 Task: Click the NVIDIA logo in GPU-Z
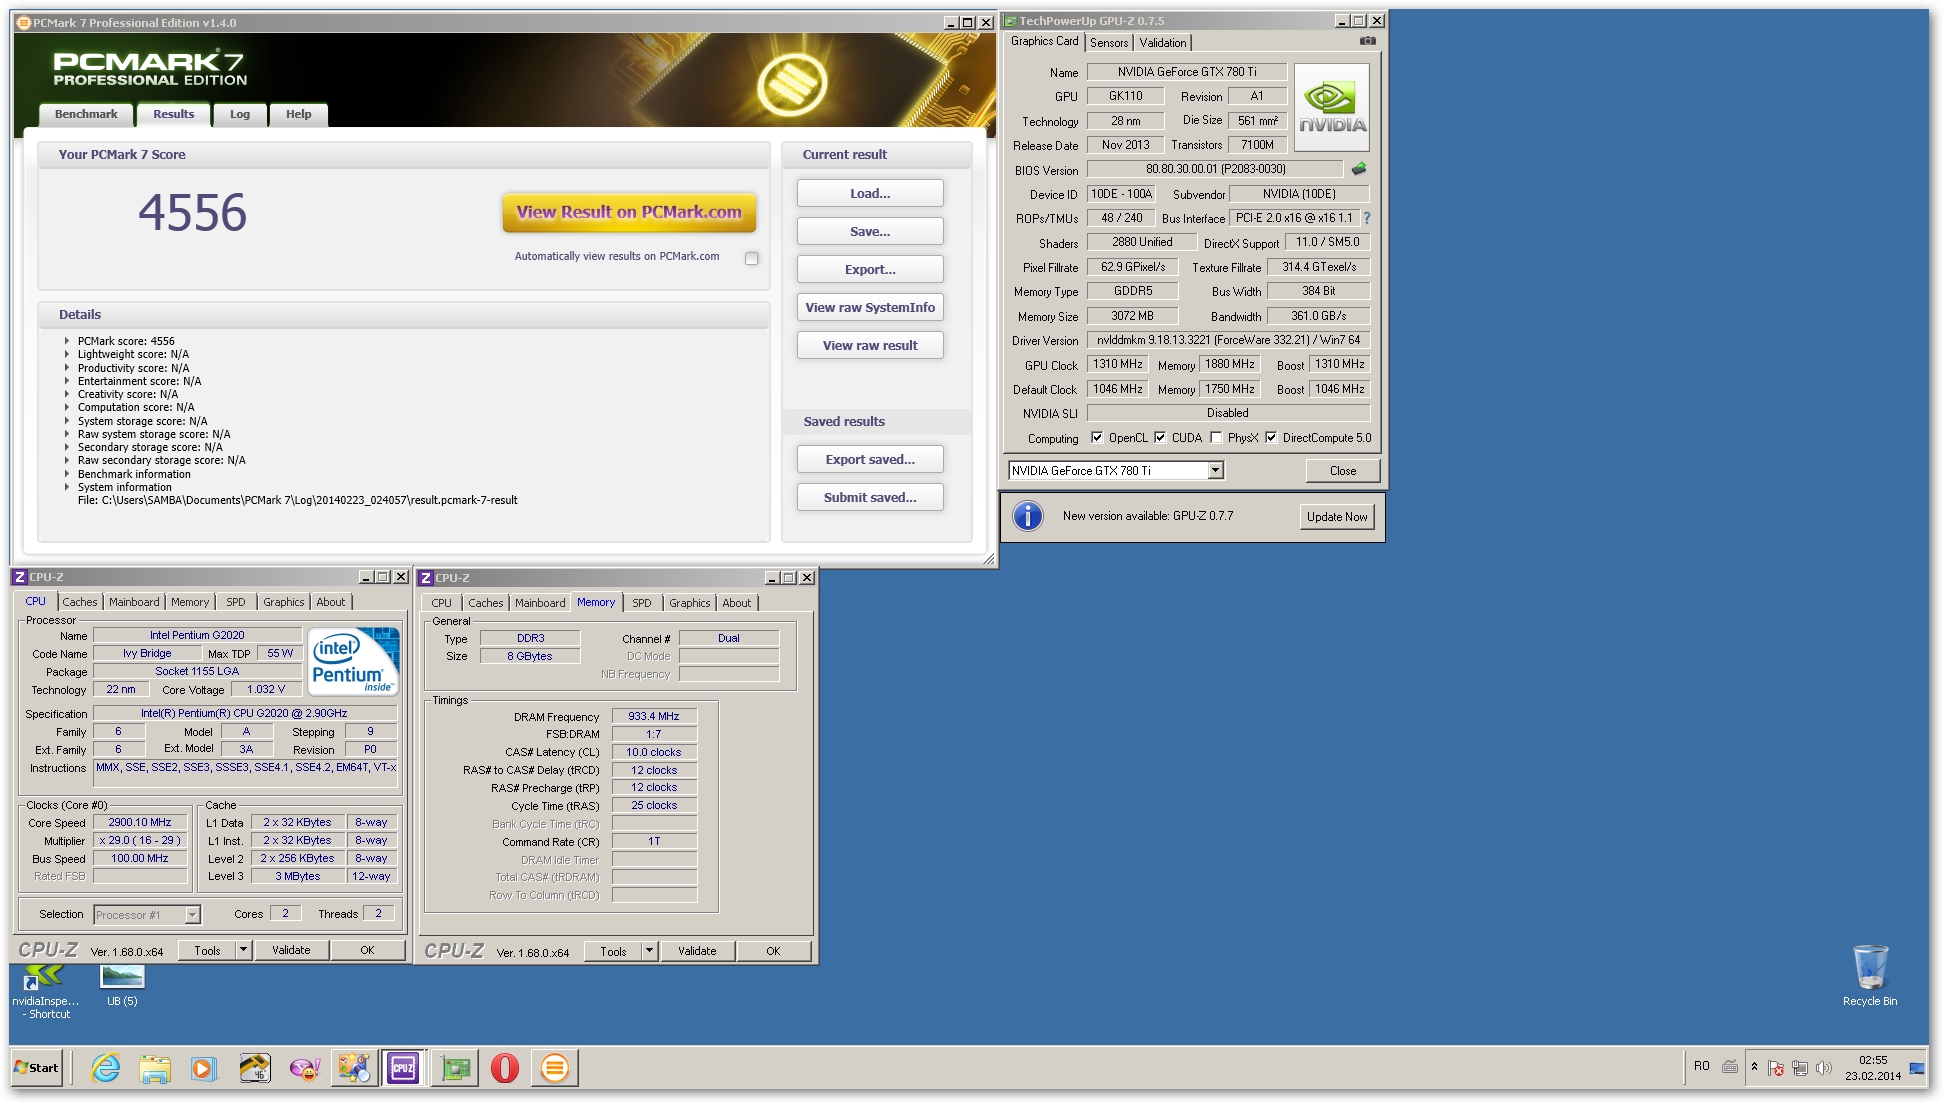tap(1332, 108)
